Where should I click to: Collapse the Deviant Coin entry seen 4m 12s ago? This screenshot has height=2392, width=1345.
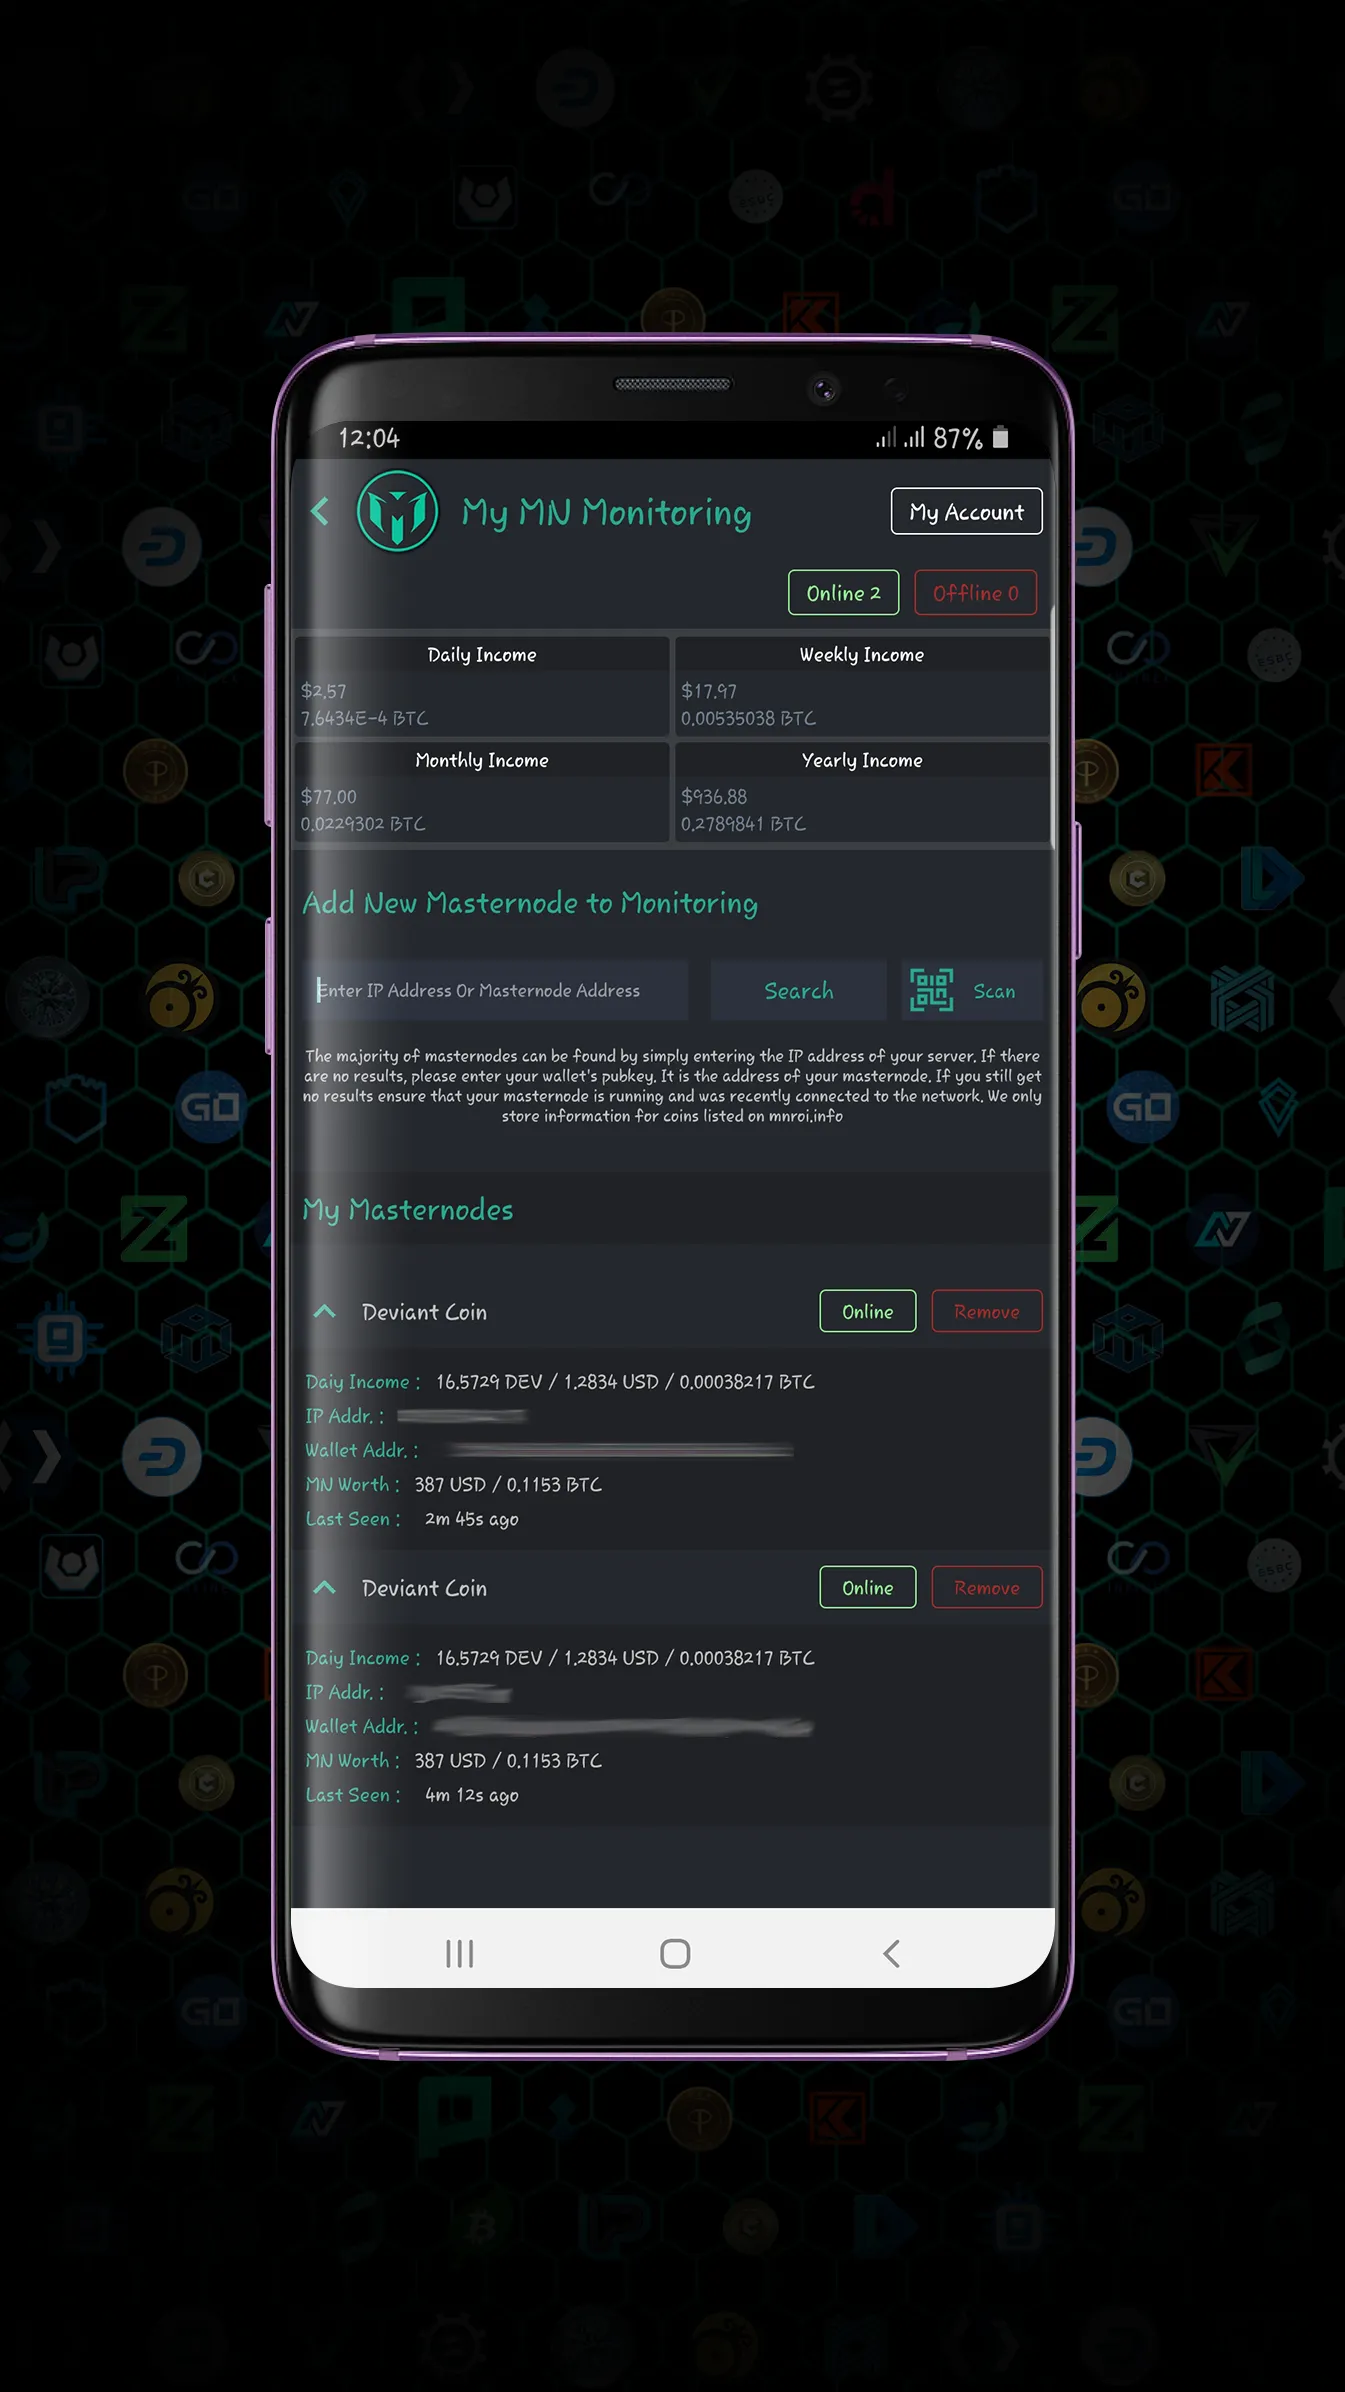(x=324, y=1587)
